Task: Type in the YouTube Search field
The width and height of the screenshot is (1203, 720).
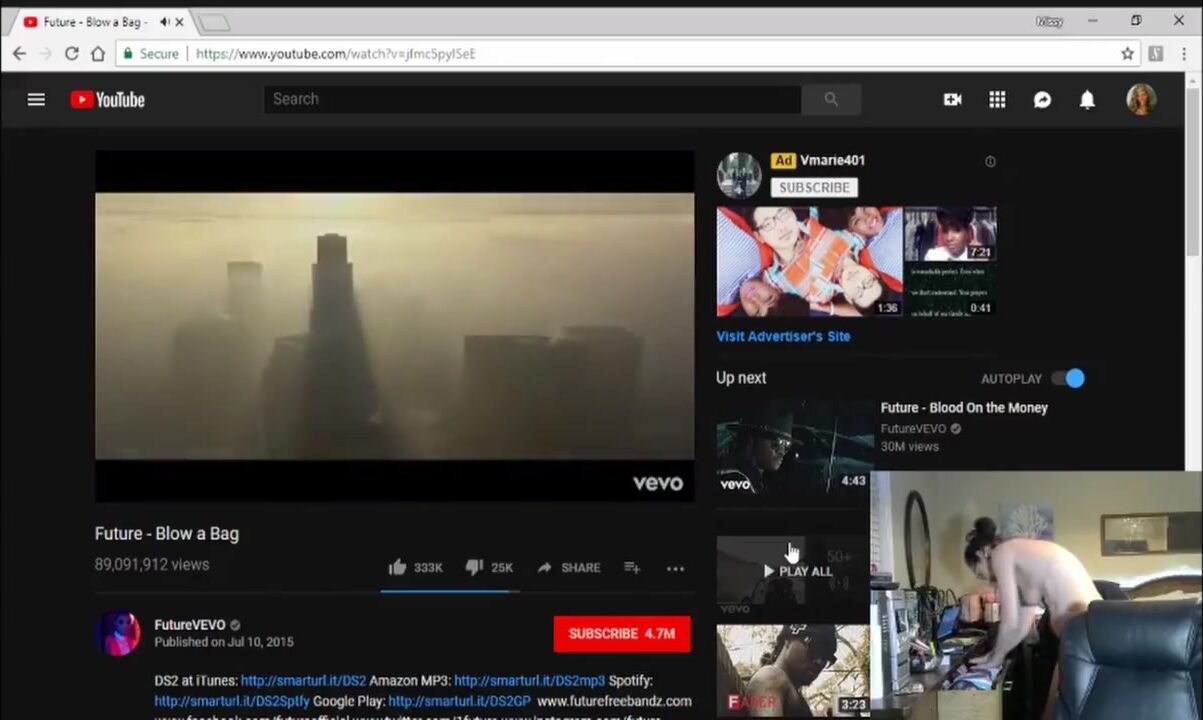Action: [x=532, y=99]
